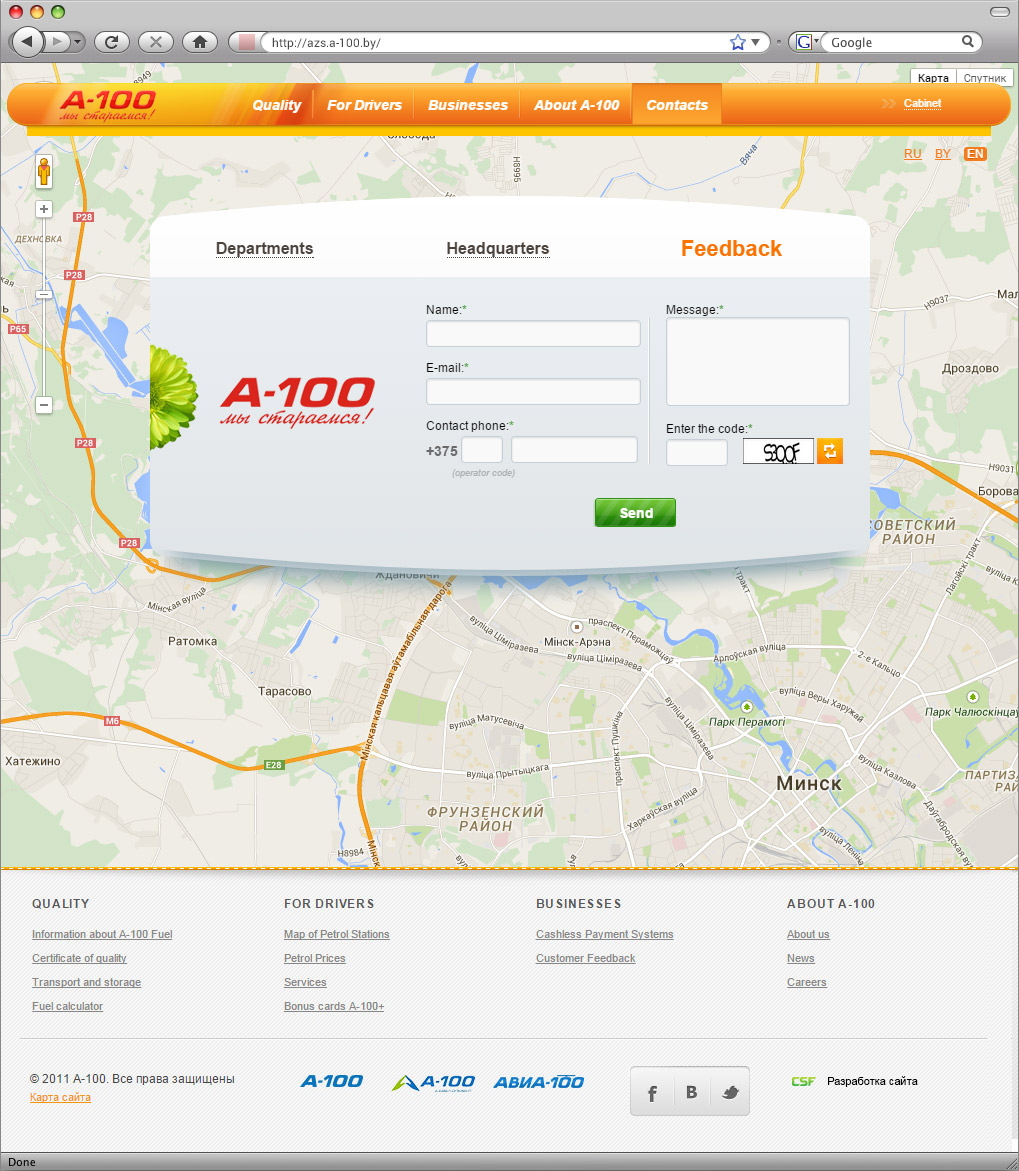Viewport: 1019px width, 1171px height.
Task: Submit the form with Send button
Action: click(635, 512)
